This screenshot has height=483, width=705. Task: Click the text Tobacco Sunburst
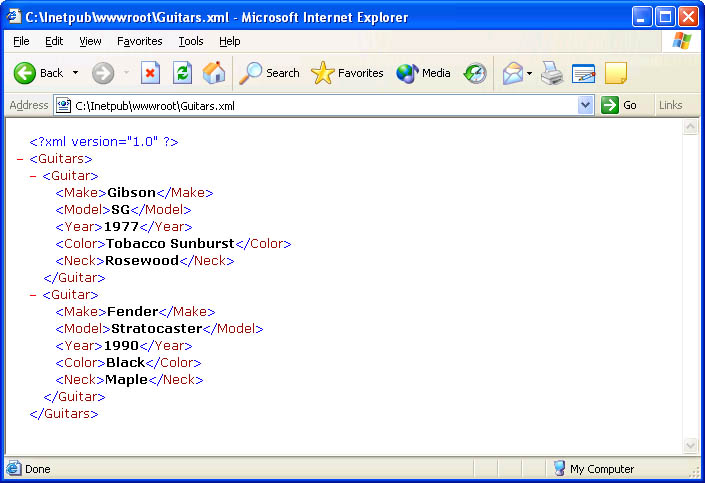click(x=170, y=244)
